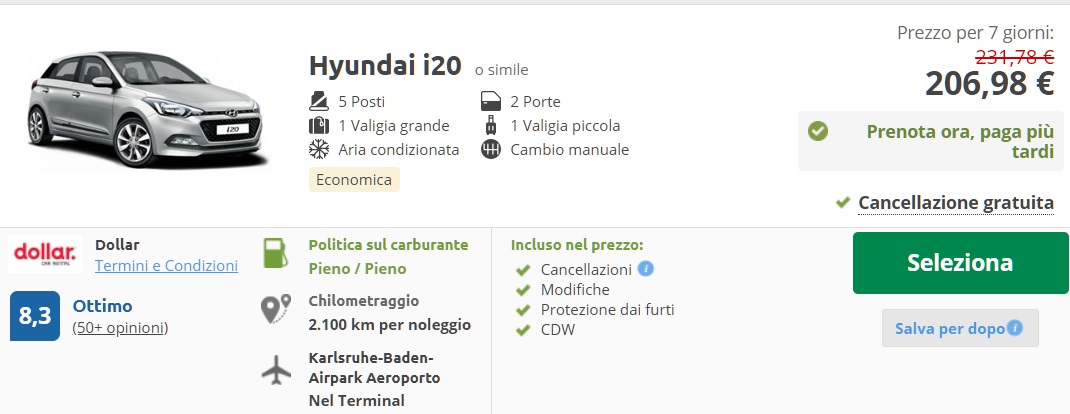Click the 8,3 rating badge
1070x414 pixels.
point(35,316)
